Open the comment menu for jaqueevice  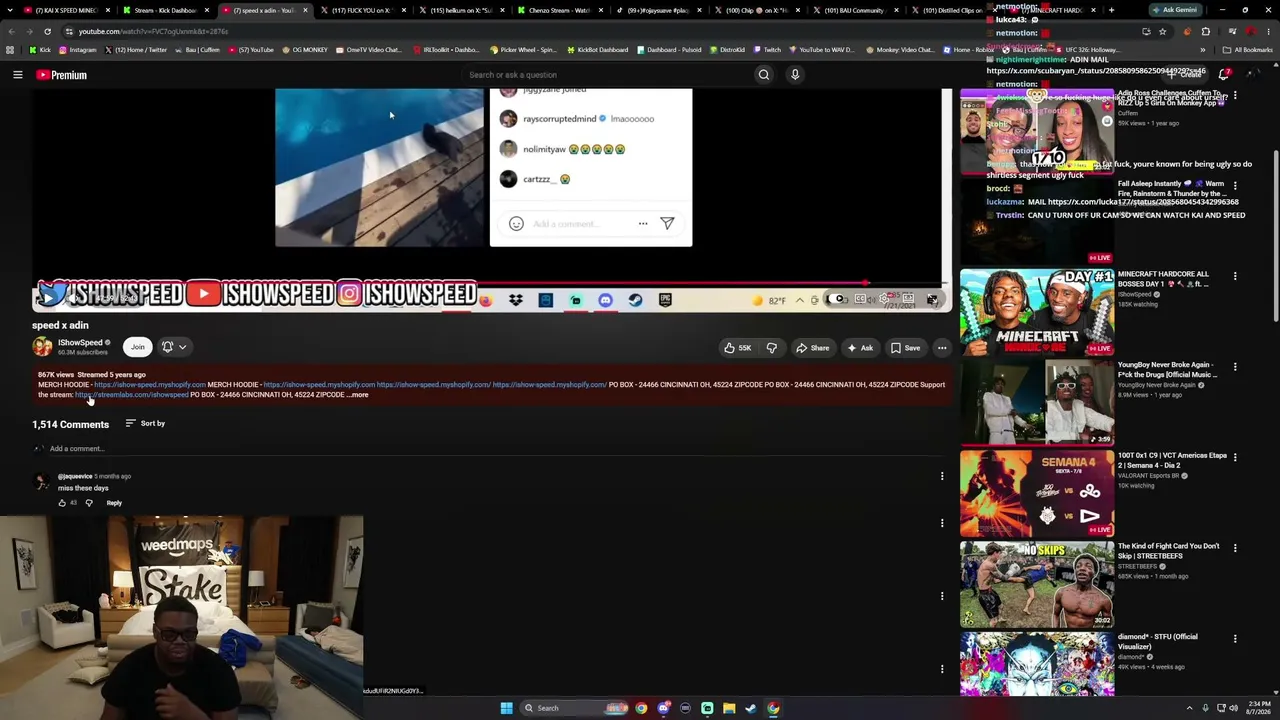tap(941, 476)
